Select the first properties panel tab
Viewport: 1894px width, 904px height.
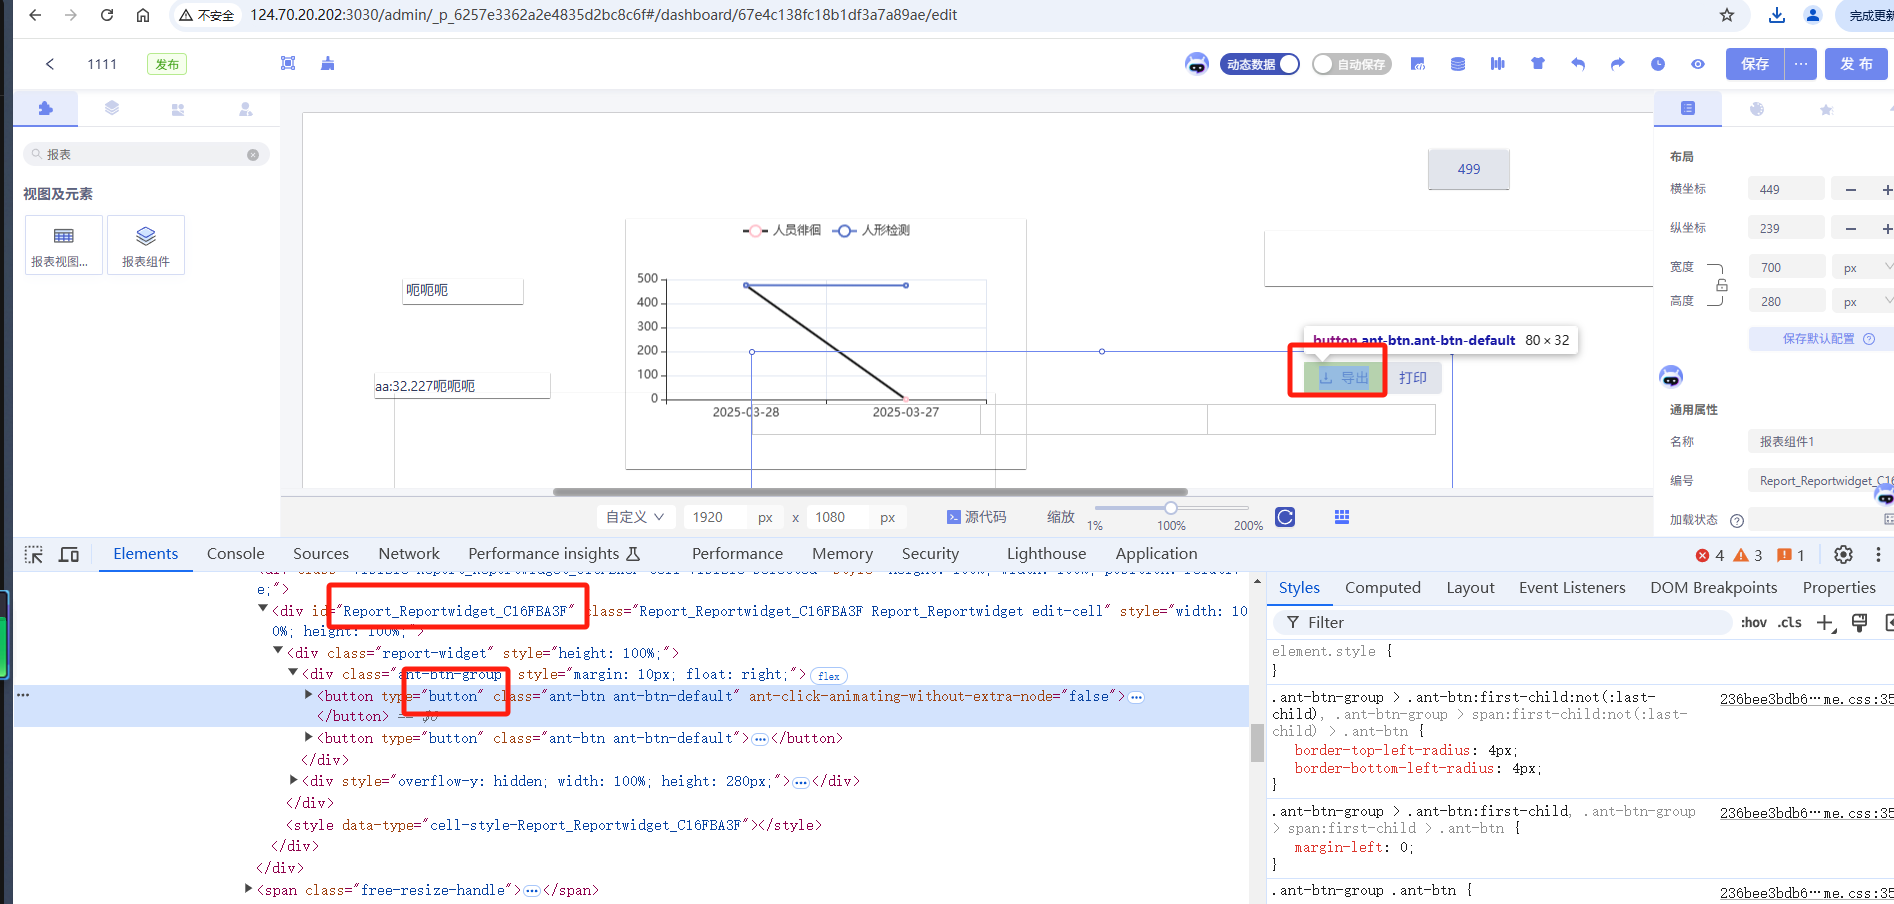pyautogui.click(x=1688, y=109)
